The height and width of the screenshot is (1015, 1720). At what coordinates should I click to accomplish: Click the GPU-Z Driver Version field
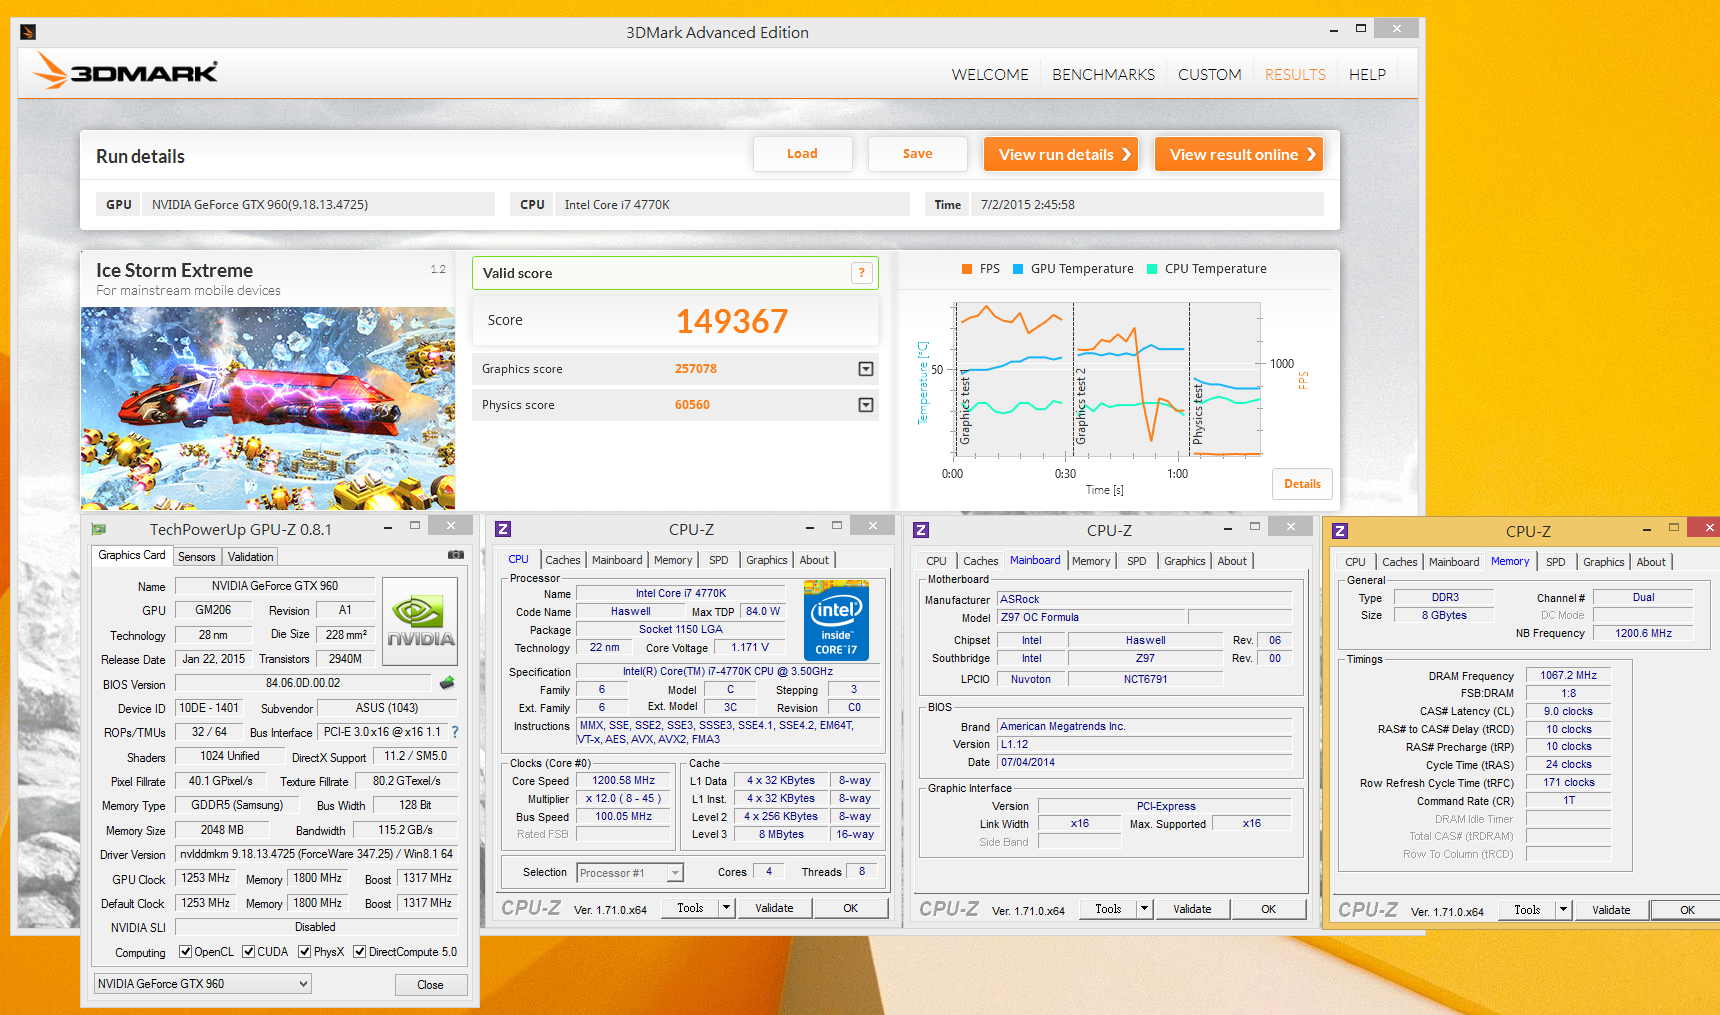pos(316,854)
